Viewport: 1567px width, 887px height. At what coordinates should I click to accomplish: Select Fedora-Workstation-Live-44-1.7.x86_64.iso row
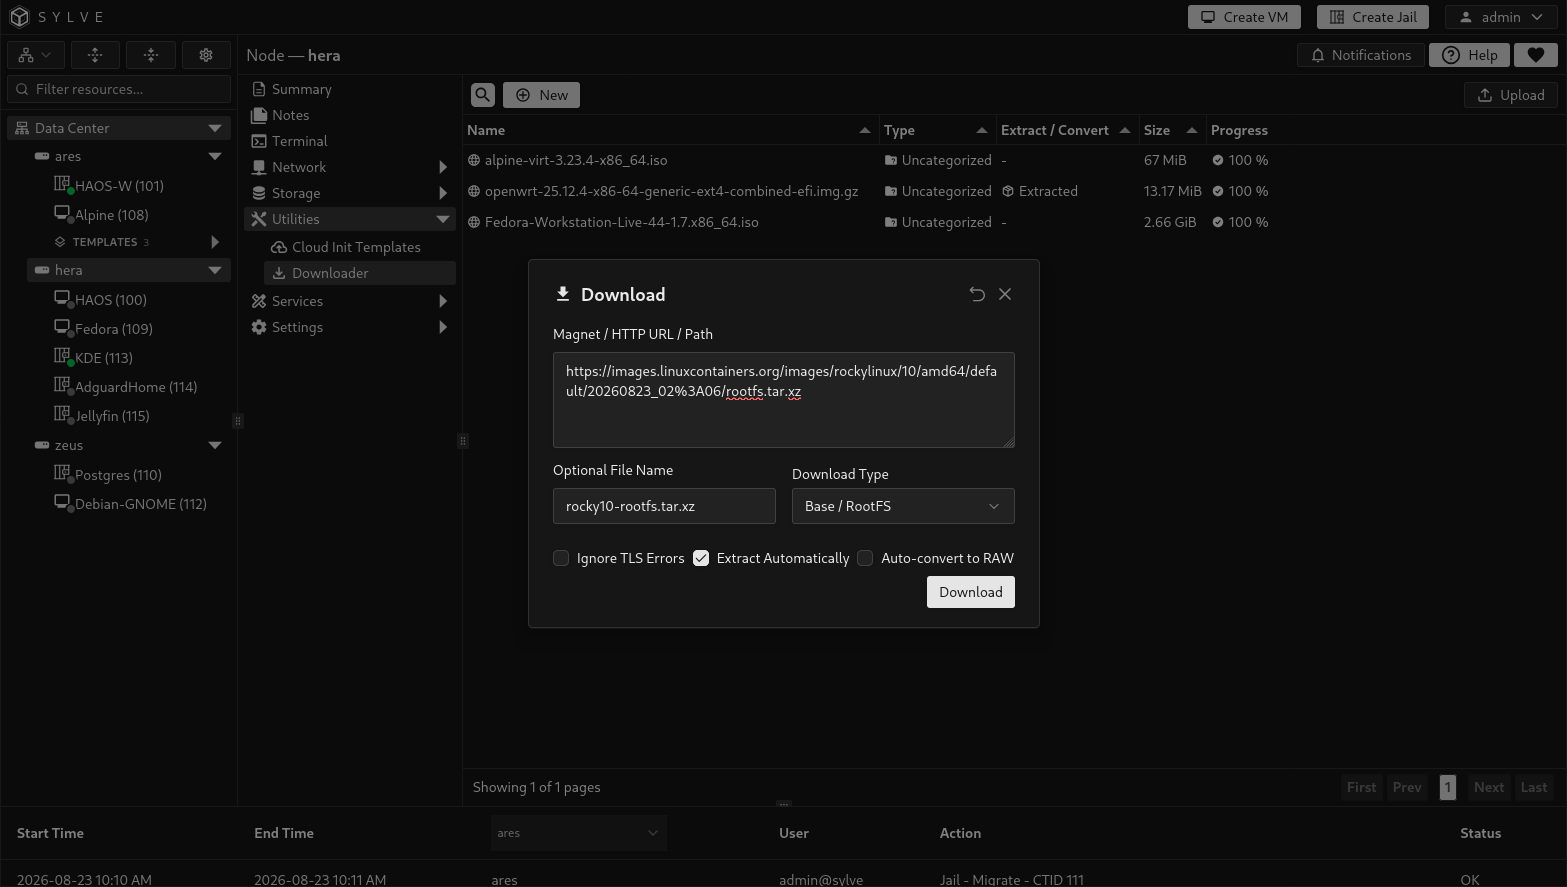coord(1014,222)
